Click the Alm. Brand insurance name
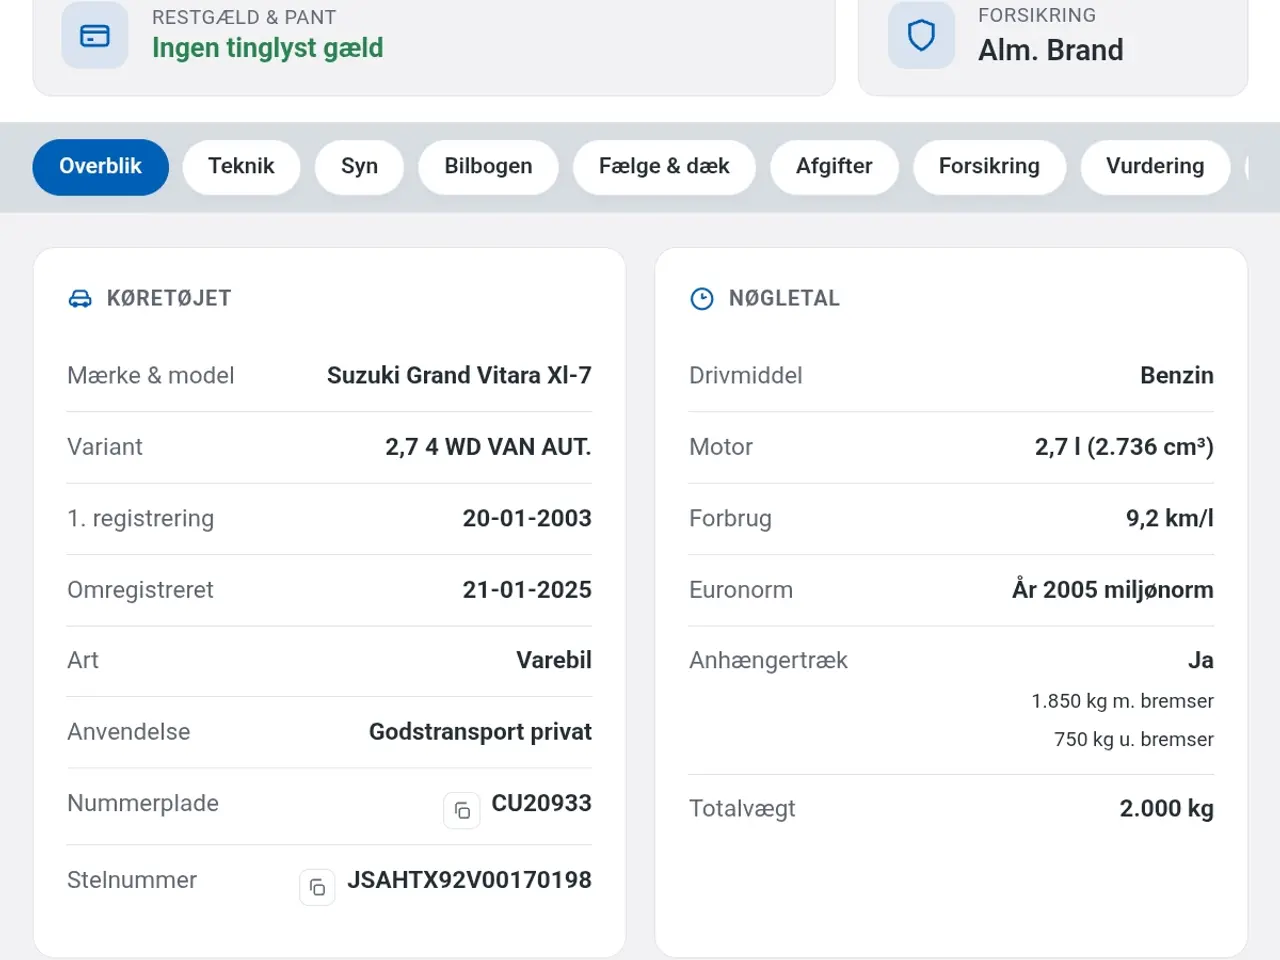This screenshot has height=960, width=1280. tap(1051, 50)
